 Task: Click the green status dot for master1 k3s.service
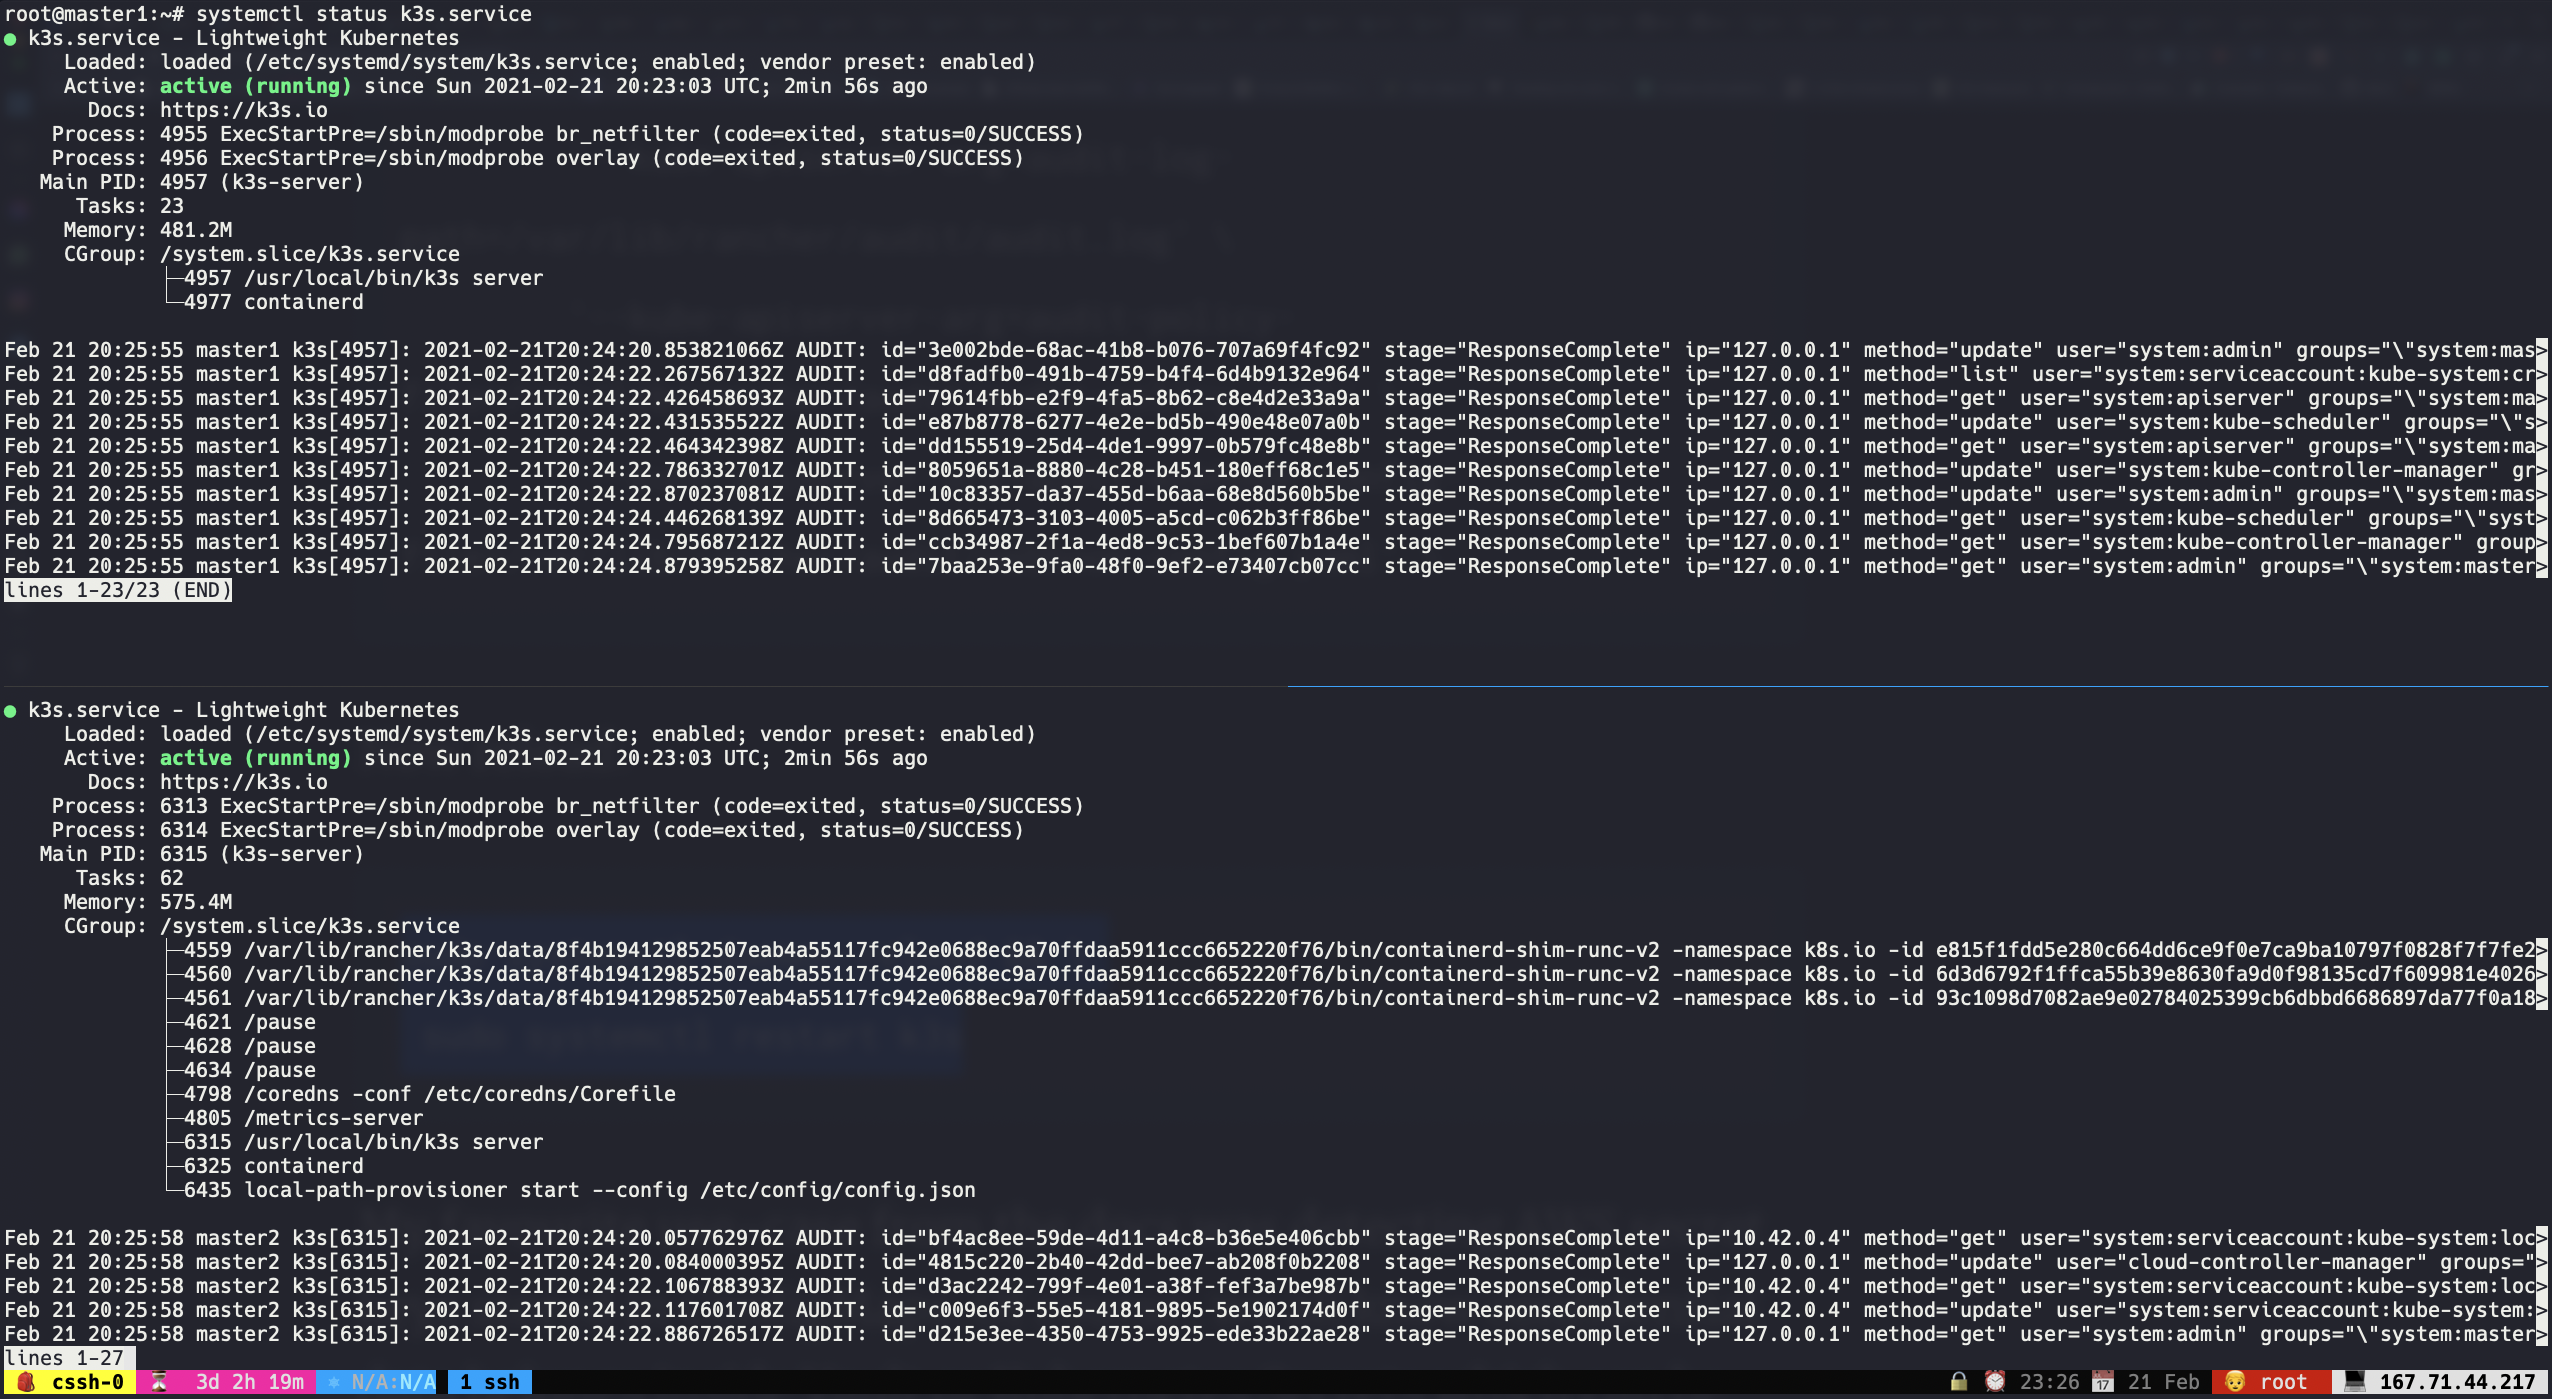(10, 39)
